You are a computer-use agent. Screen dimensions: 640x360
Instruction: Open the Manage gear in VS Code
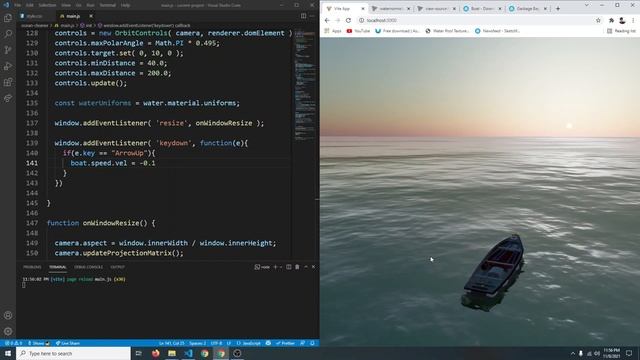(8, 331)
